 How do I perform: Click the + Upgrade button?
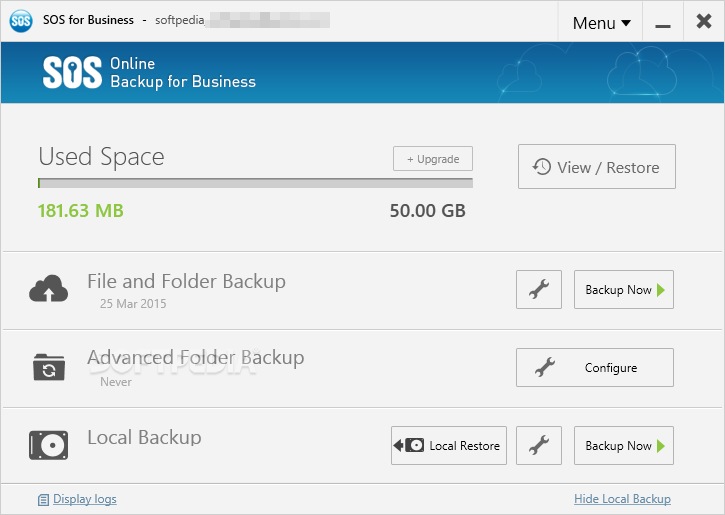point(433,159)
